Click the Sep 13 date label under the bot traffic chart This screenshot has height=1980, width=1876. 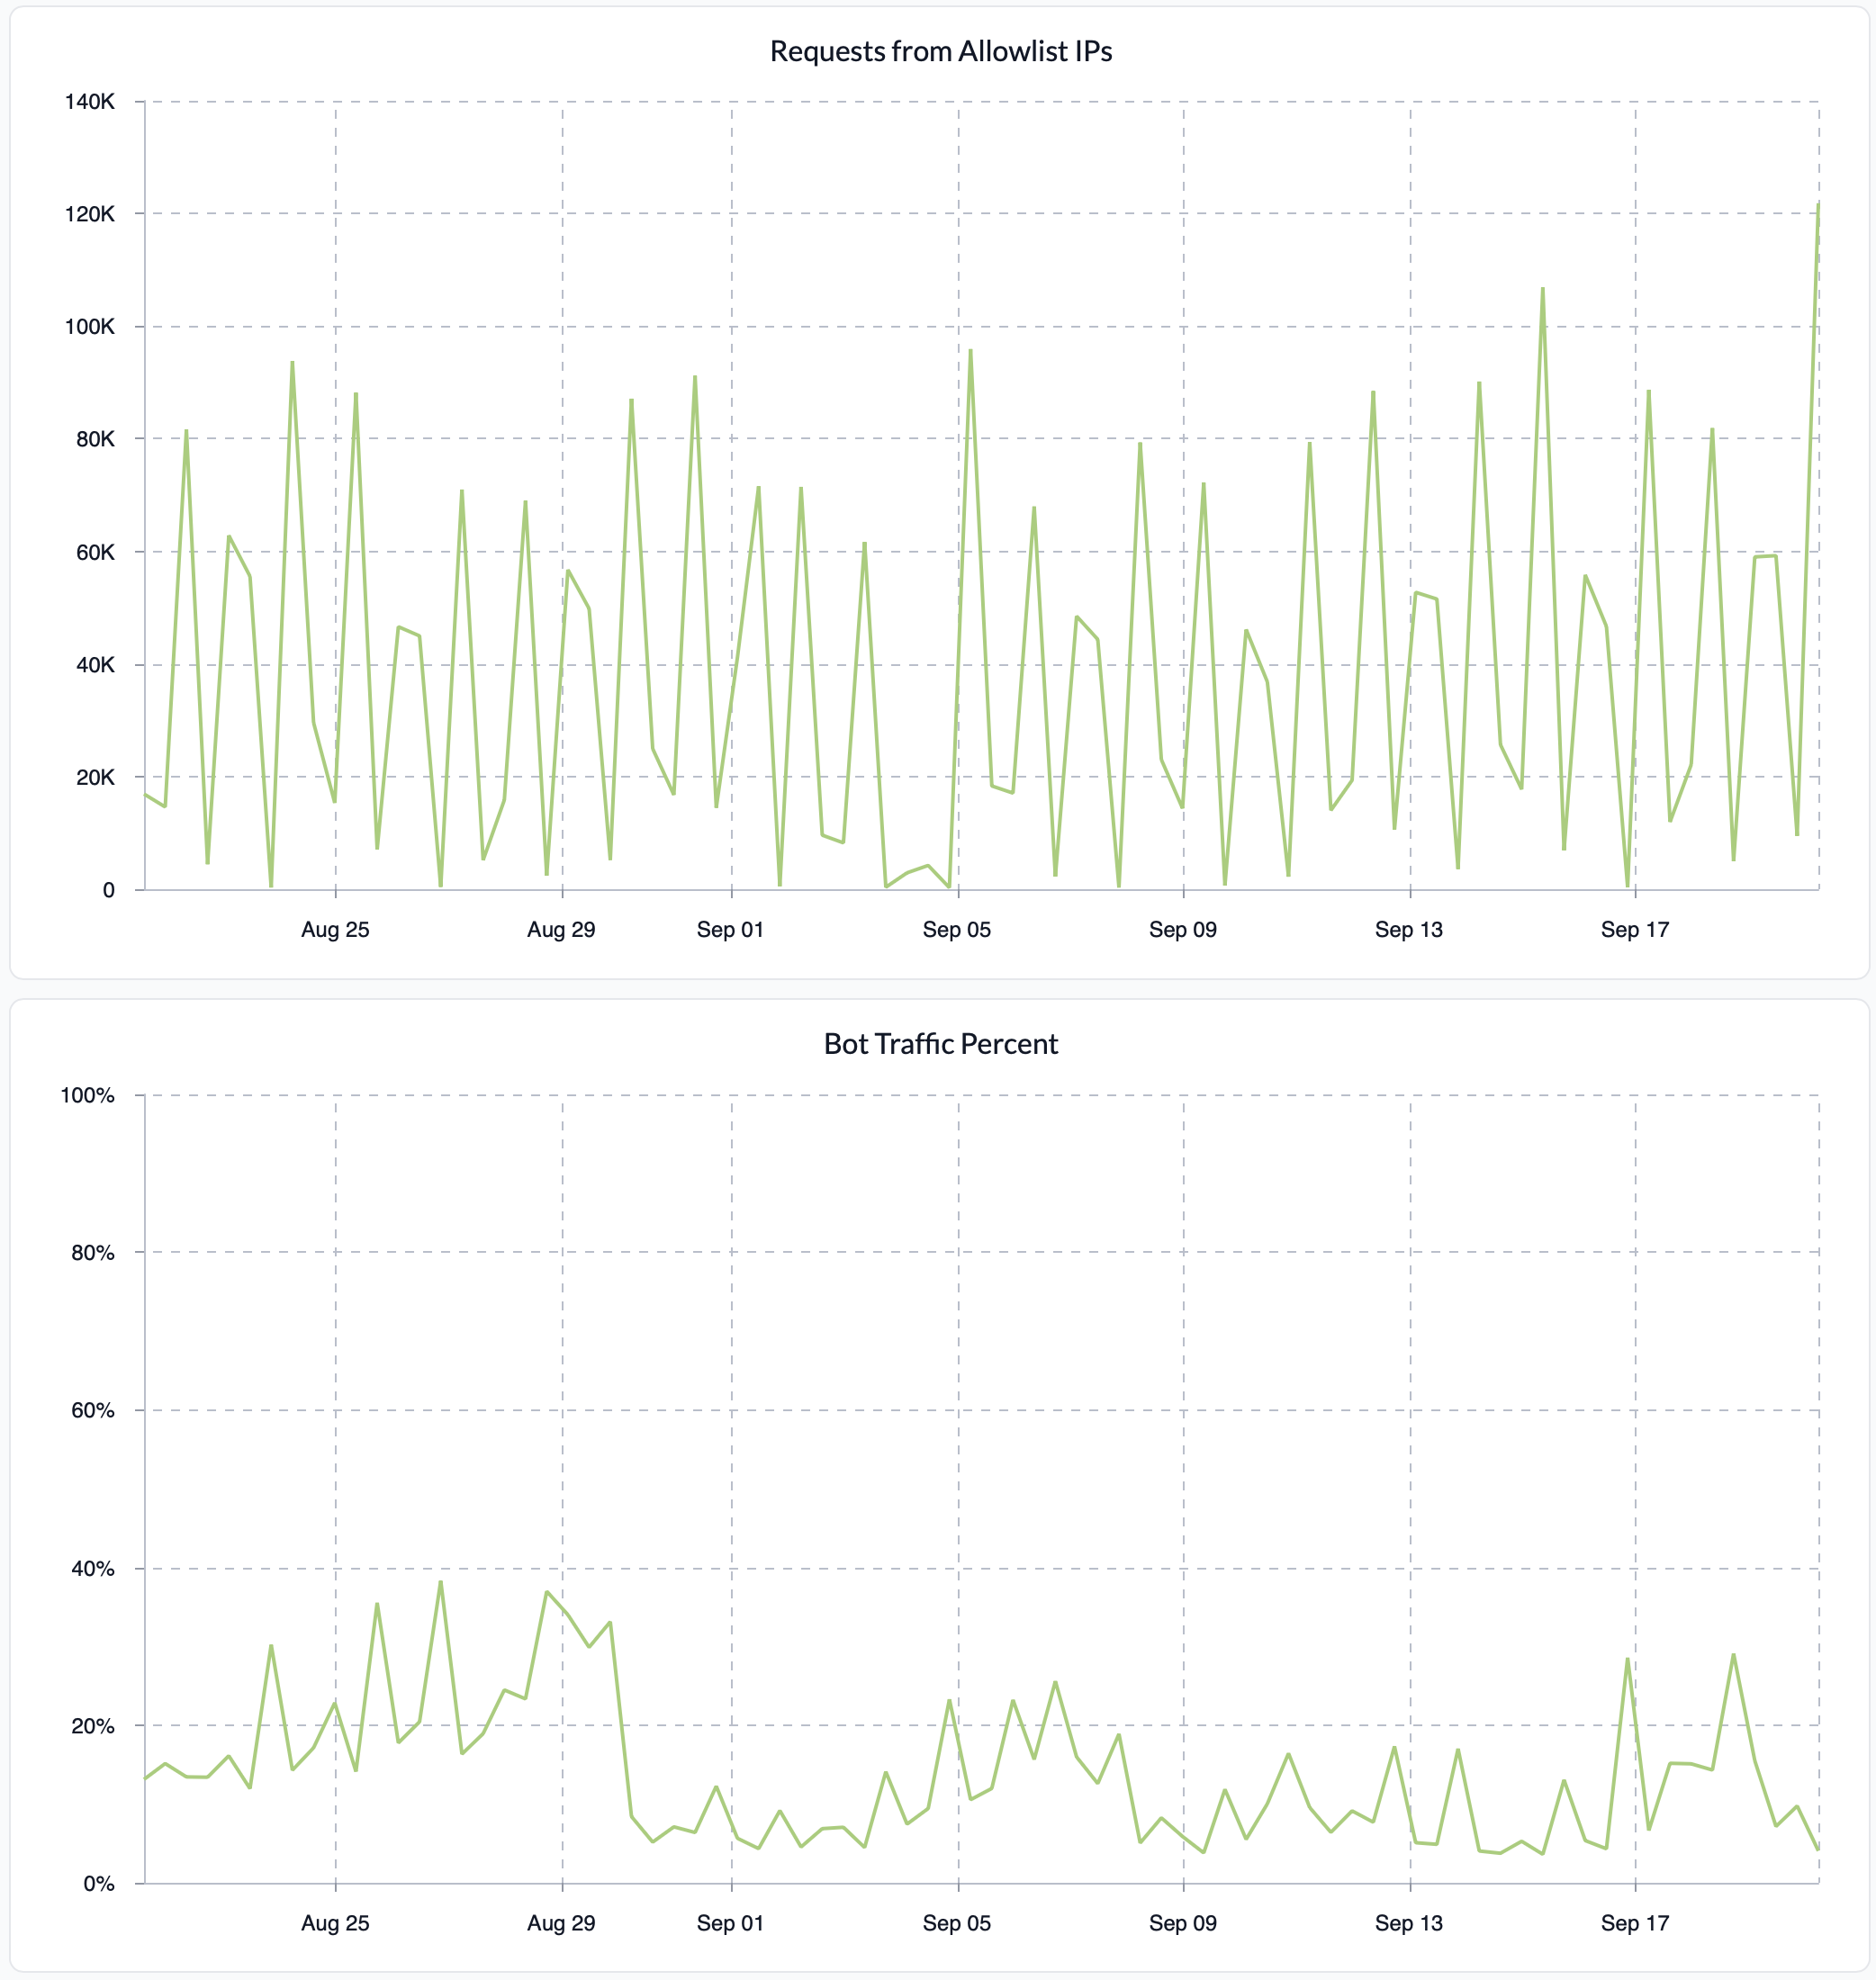point(1408,1923)
